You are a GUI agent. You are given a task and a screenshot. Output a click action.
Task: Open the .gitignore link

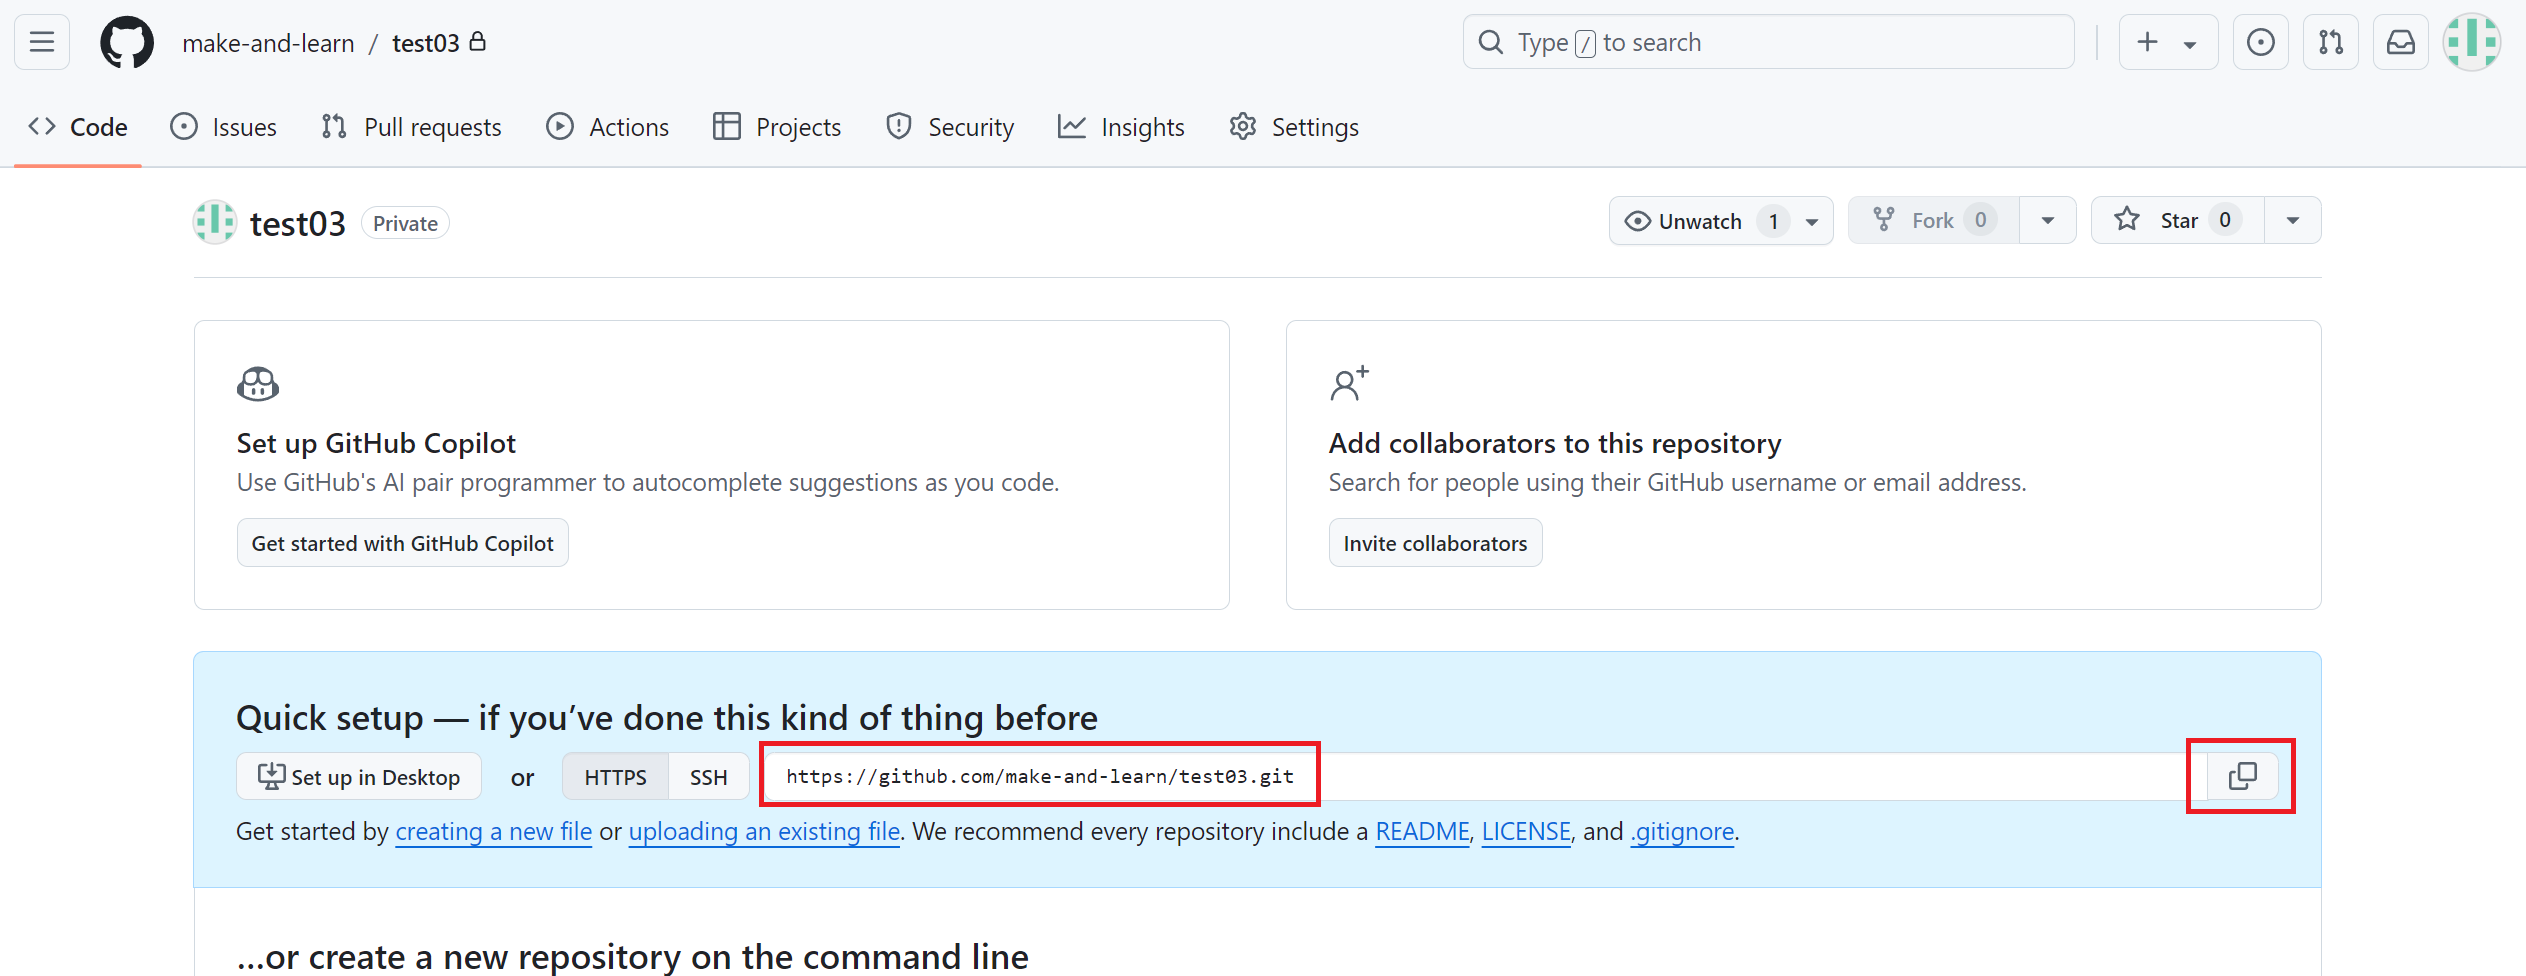click(x=1683, y=832)
